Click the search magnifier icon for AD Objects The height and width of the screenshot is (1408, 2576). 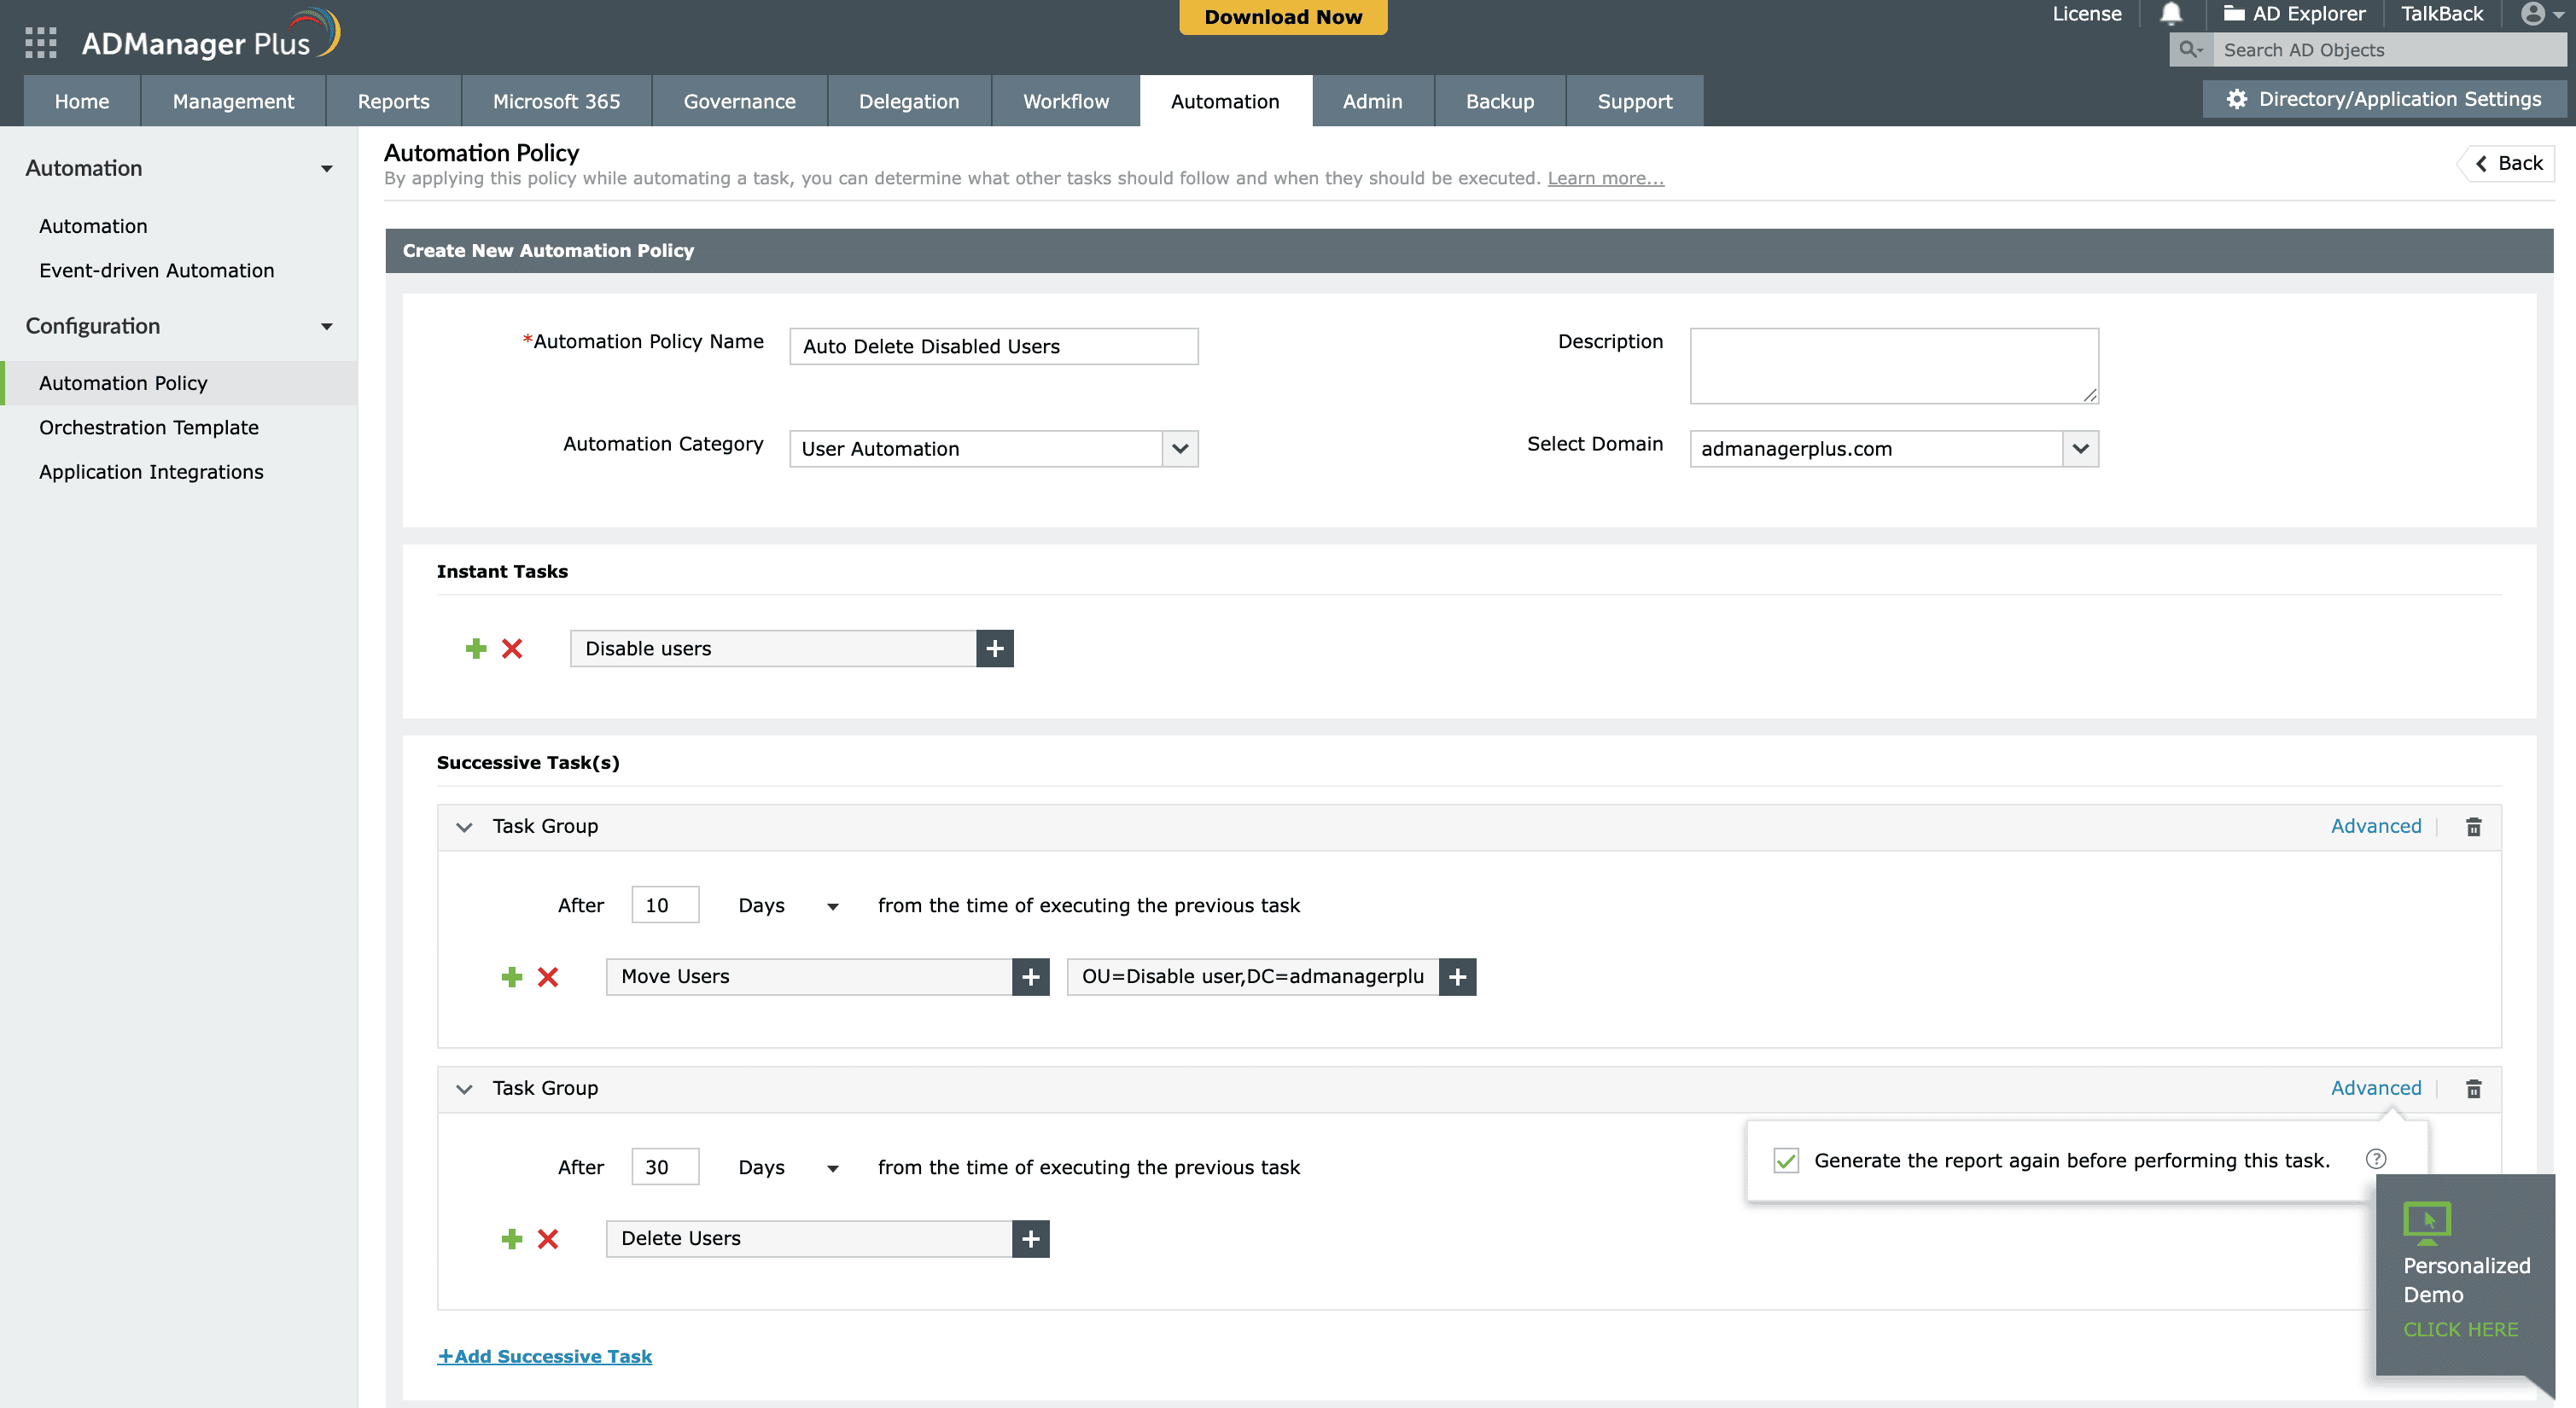tap(2190, 49)
